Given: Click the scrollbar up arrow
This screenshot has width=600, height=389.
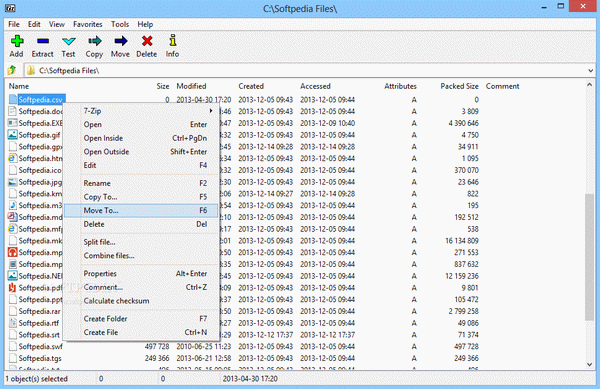Looking at the screenshot, I should 590,85.
